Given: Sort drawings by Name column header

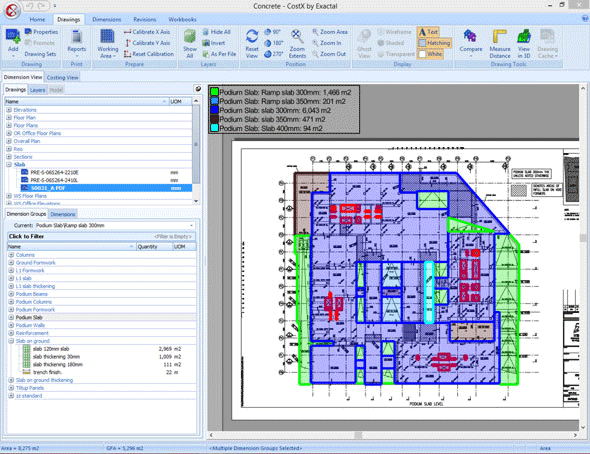Looking at the screenshot, I should [86, 102].
